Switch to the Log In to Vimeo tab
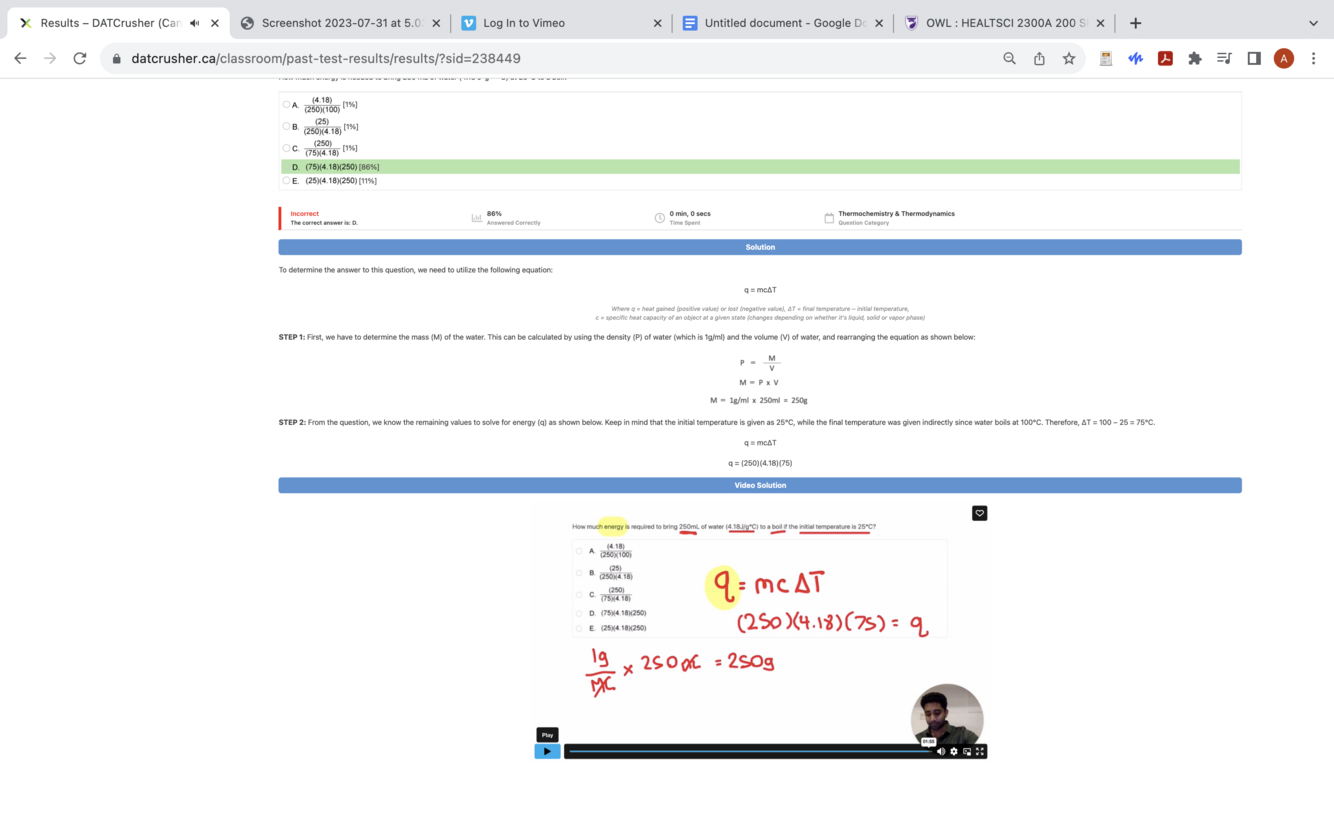Image resolution: width=1334 pixels, height=834 pixels. (x=560, y=23)
